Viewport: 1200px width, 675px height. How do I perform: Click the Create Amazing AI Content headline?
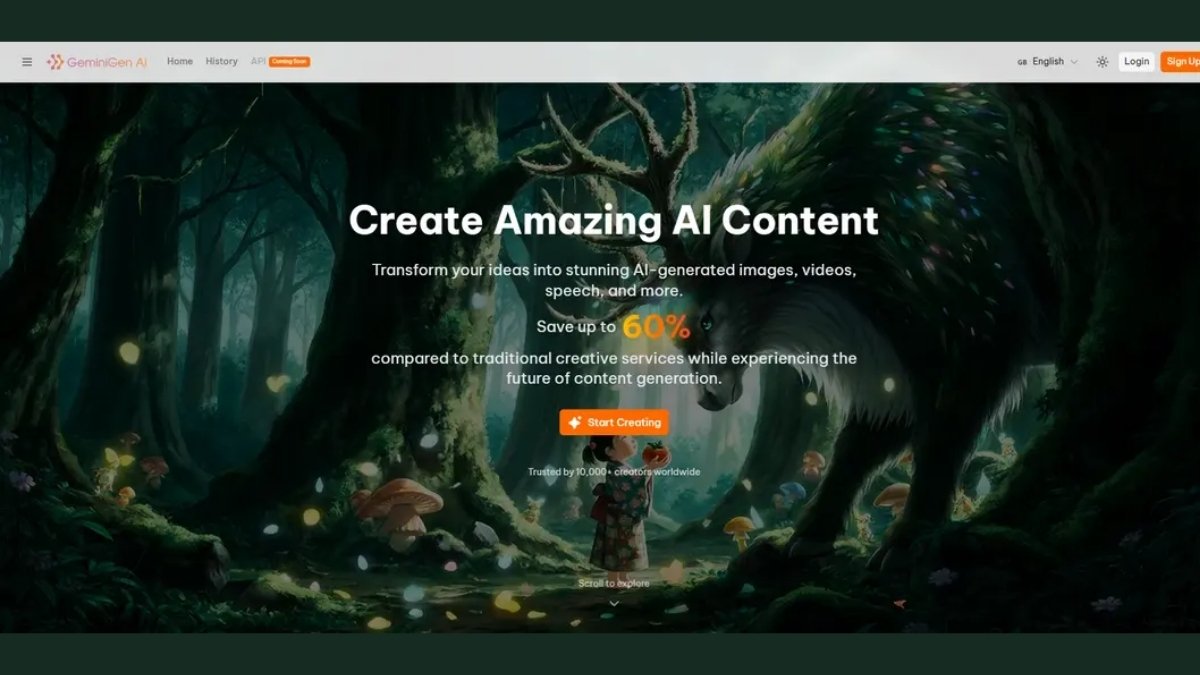pyautogui.click(x=614, y=220)
